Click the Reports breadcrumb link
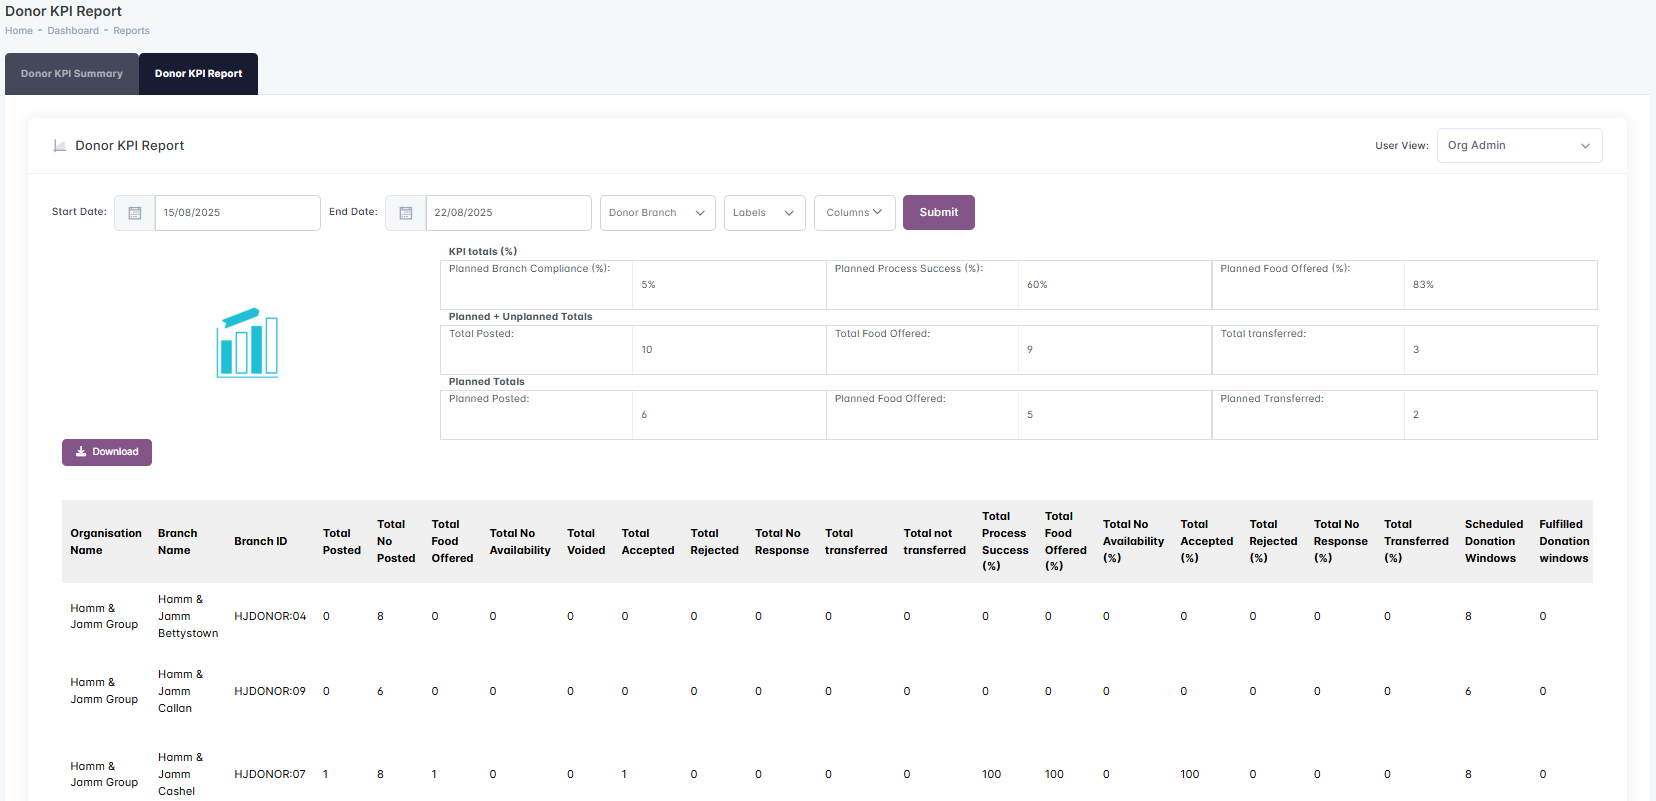1656x801 pixels. [x=131, y=31]
